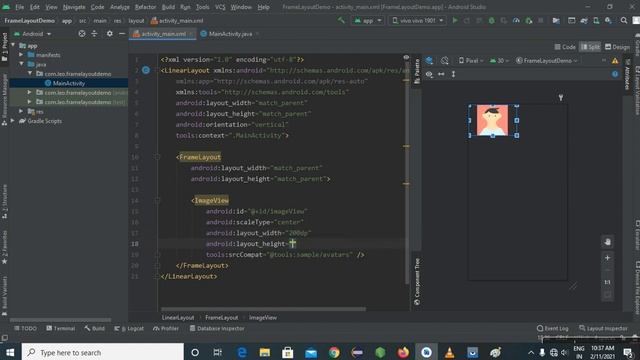Viewport: 640px width, 360px height.
Task: Expand the res folder
Action: [x=21, y=111]
